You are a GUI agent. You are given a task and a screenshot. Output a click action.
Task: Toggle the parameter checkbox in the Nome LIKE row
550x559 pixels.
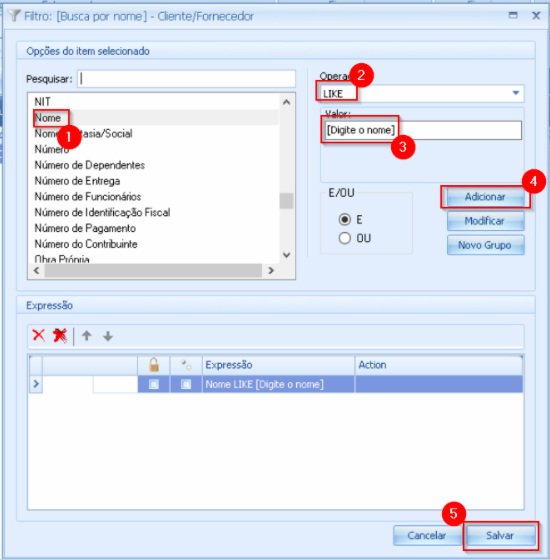tap(186, 384)
